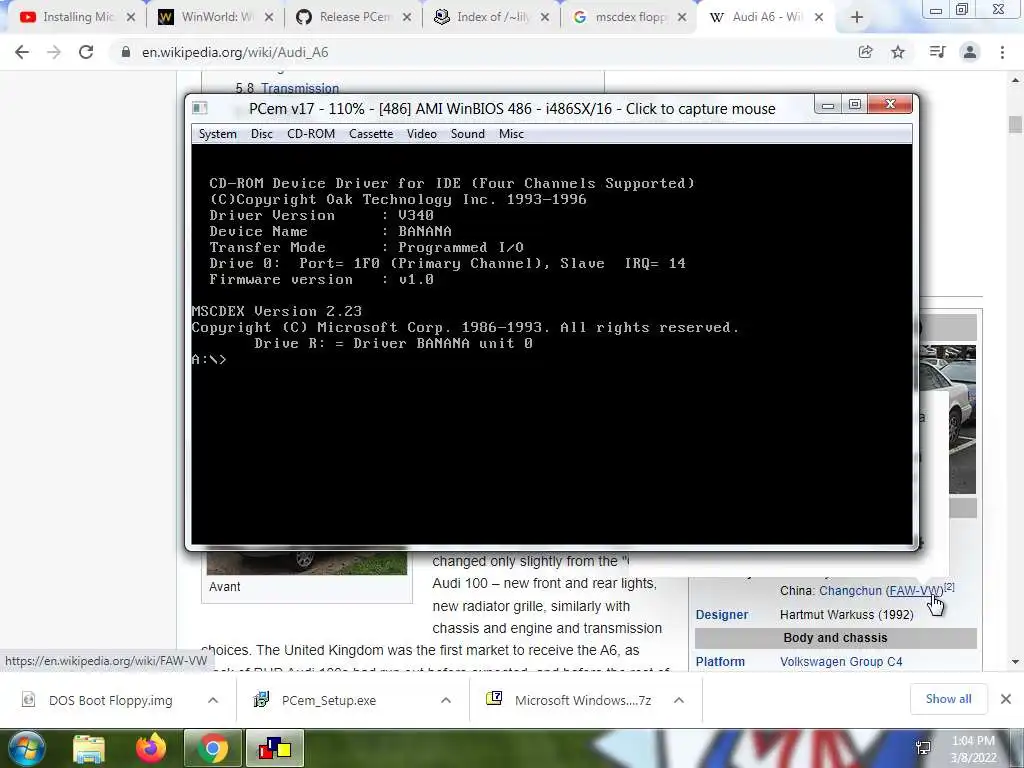1024x768 pixels.
Task: Switch to the Installing Mic YouTube tab
Action: (x=77, y=17)
